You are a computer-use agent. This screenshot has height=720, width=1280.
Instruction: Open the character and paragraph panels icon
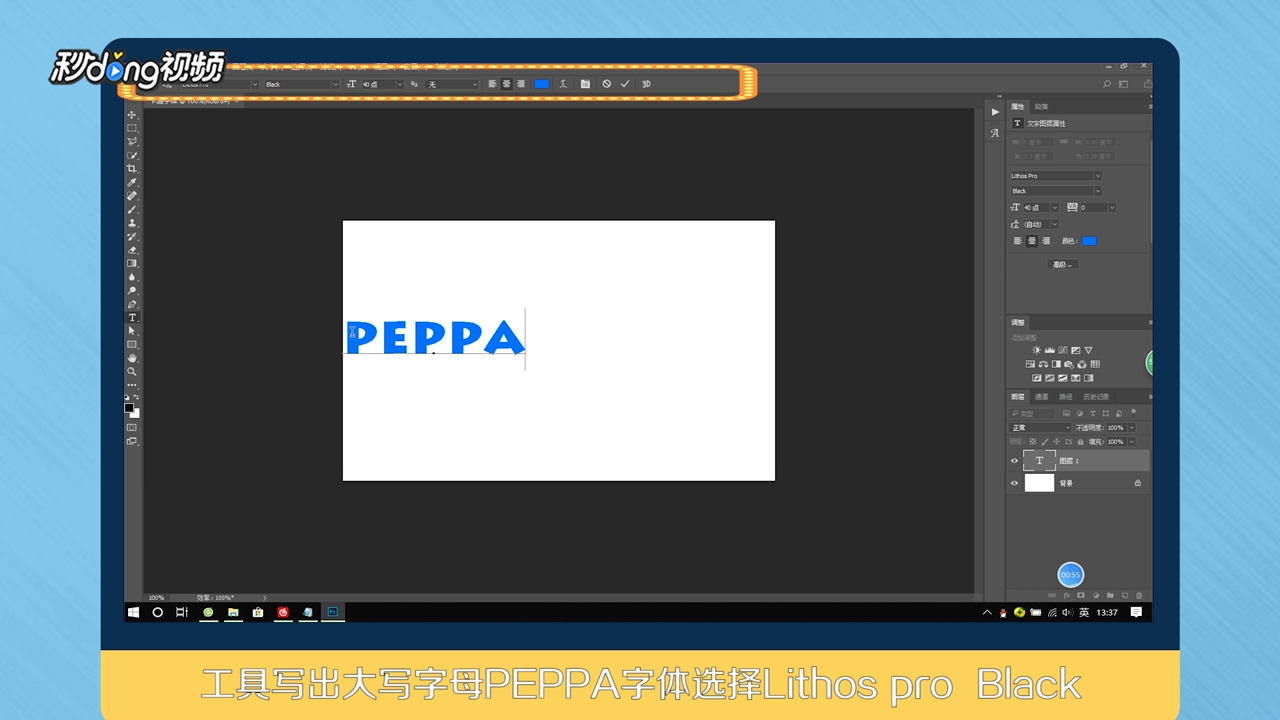click(585, 84)
